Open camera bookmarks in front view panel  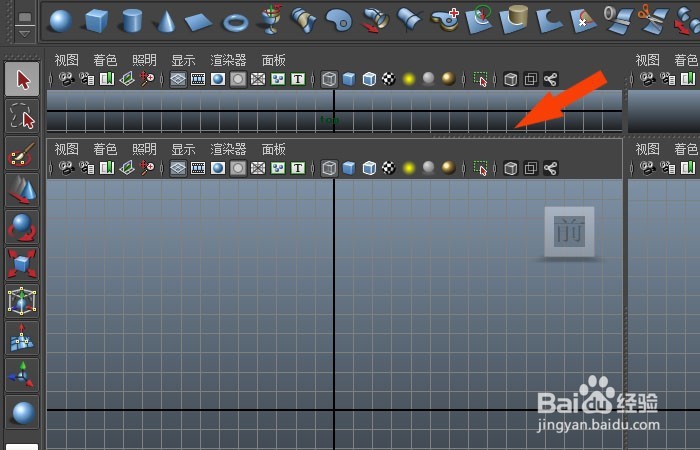tap(107, 168)
